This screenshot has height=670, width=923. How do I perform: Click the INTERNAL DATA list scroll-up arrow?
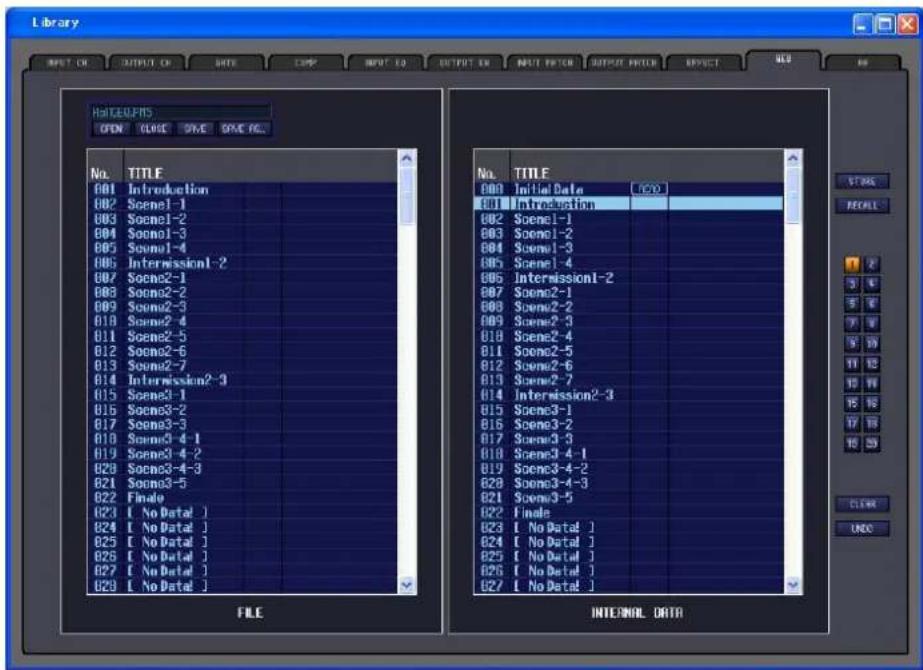(793, 158)
